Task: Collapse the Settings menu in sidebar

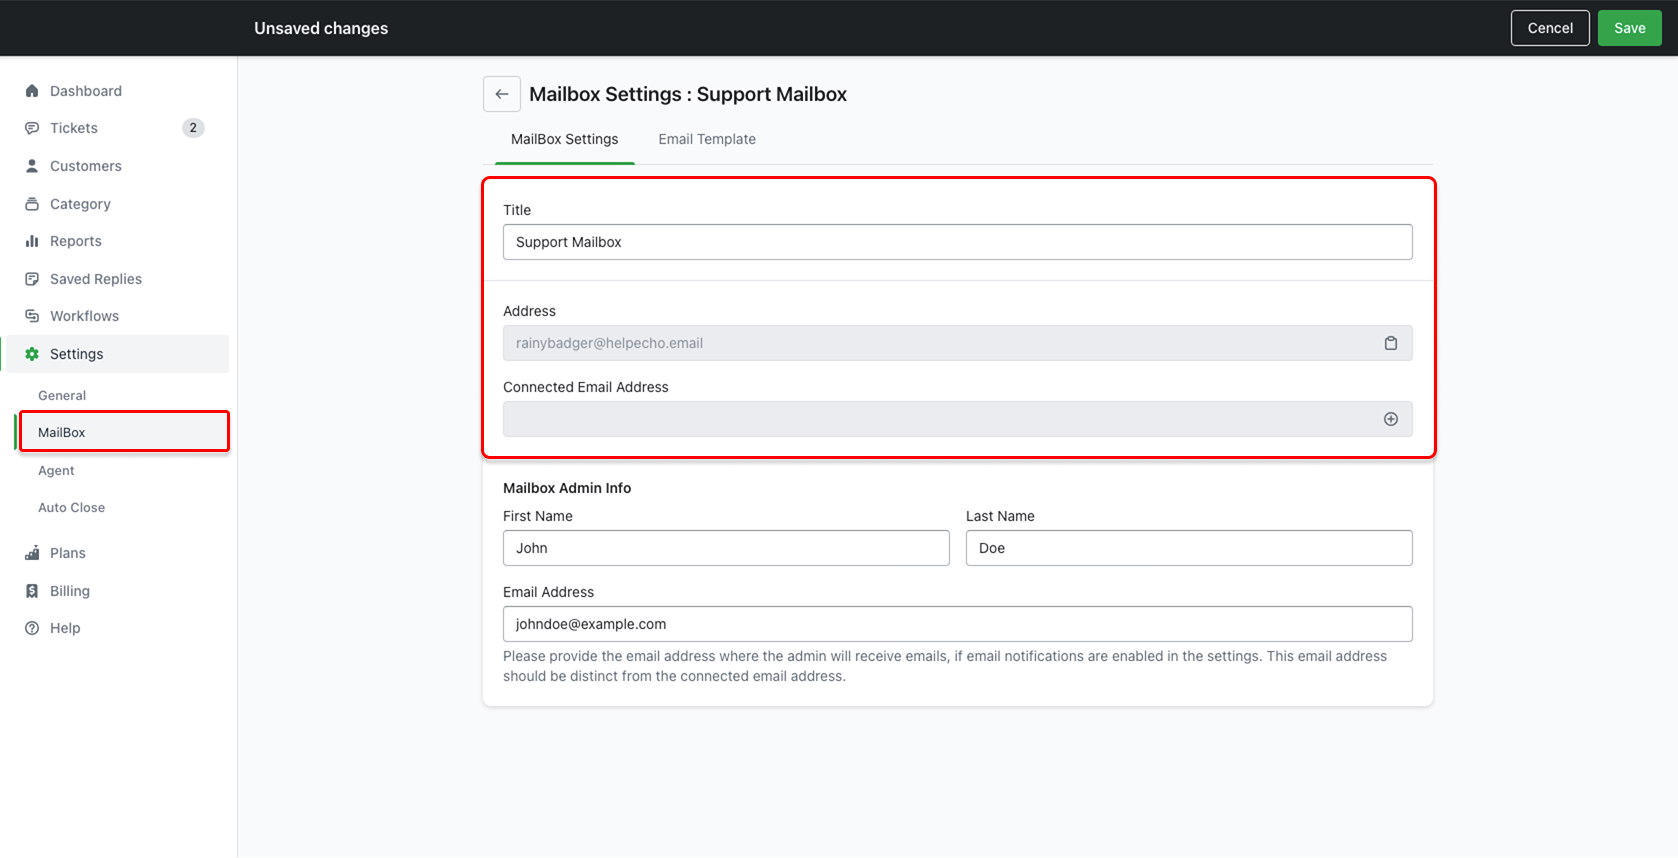Action: [76, 354]
